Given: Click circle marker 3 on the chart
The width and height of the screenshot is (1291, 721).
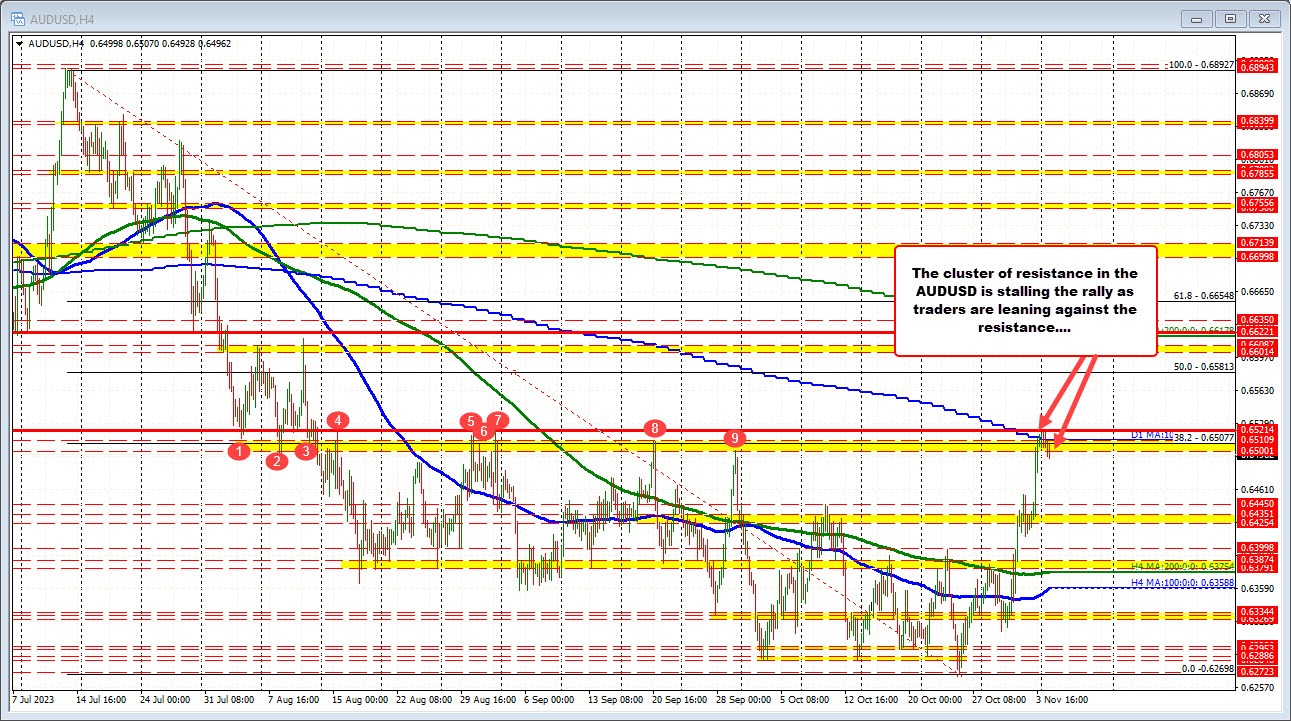Looking at the screenshot, I should pyautogui.click(x=304, y=452).
